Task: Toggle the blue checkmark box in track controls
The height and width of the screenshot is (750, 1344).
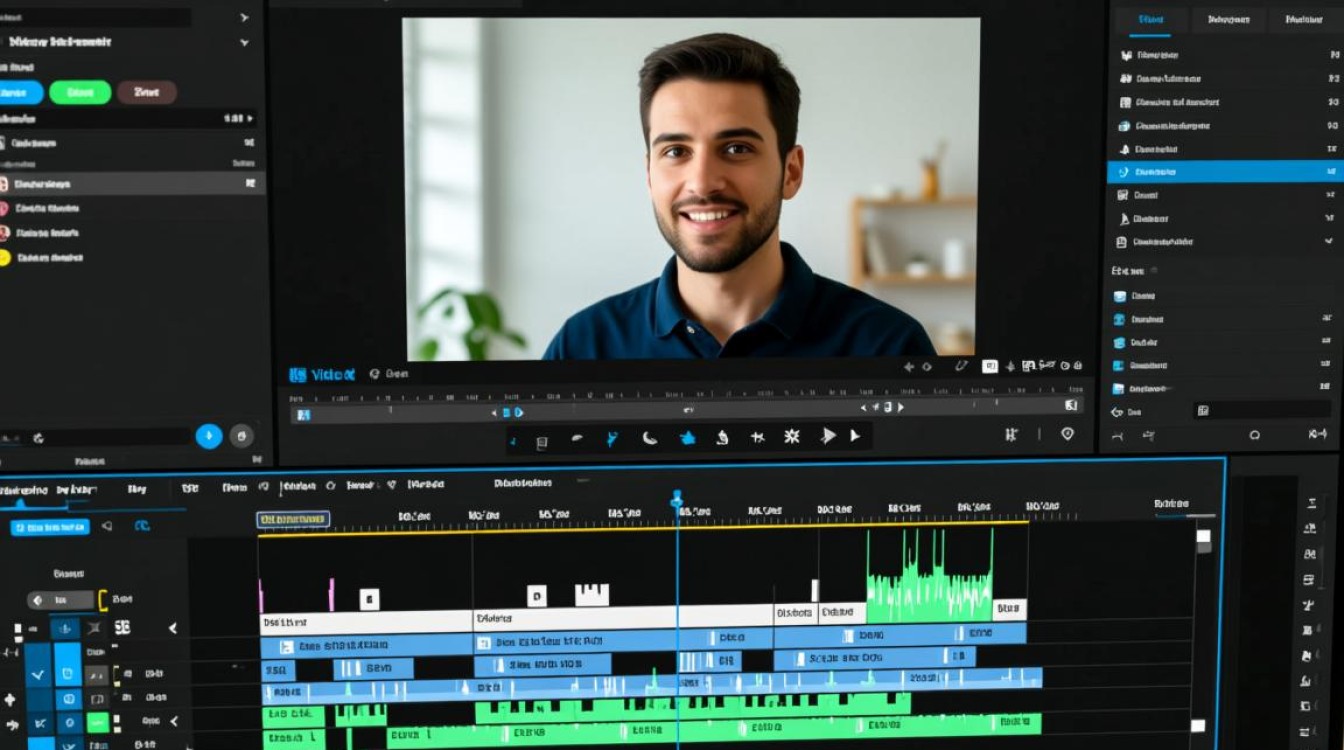Action: point(38,675)
